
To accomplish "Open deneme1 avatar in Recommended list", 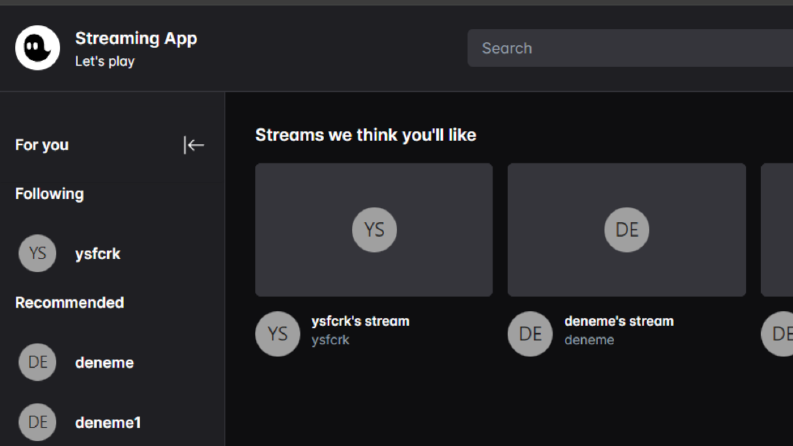I will 37,422.
